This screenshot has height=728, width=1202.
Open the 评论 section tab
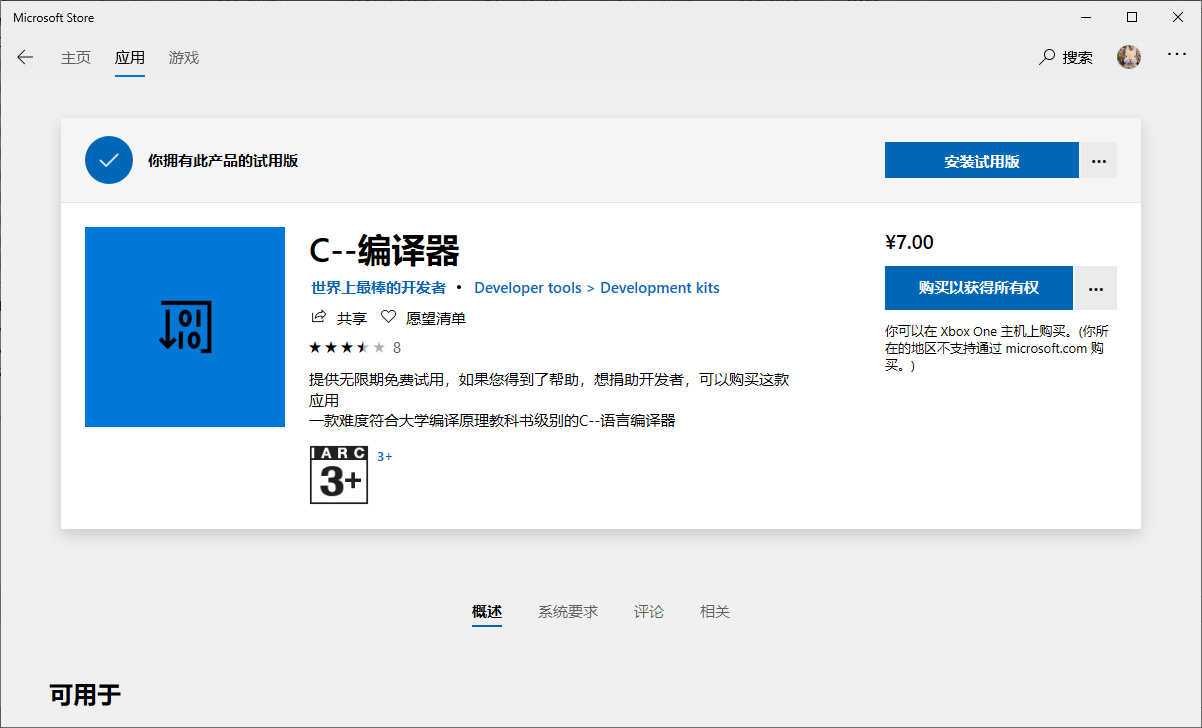tap(649, 611)
